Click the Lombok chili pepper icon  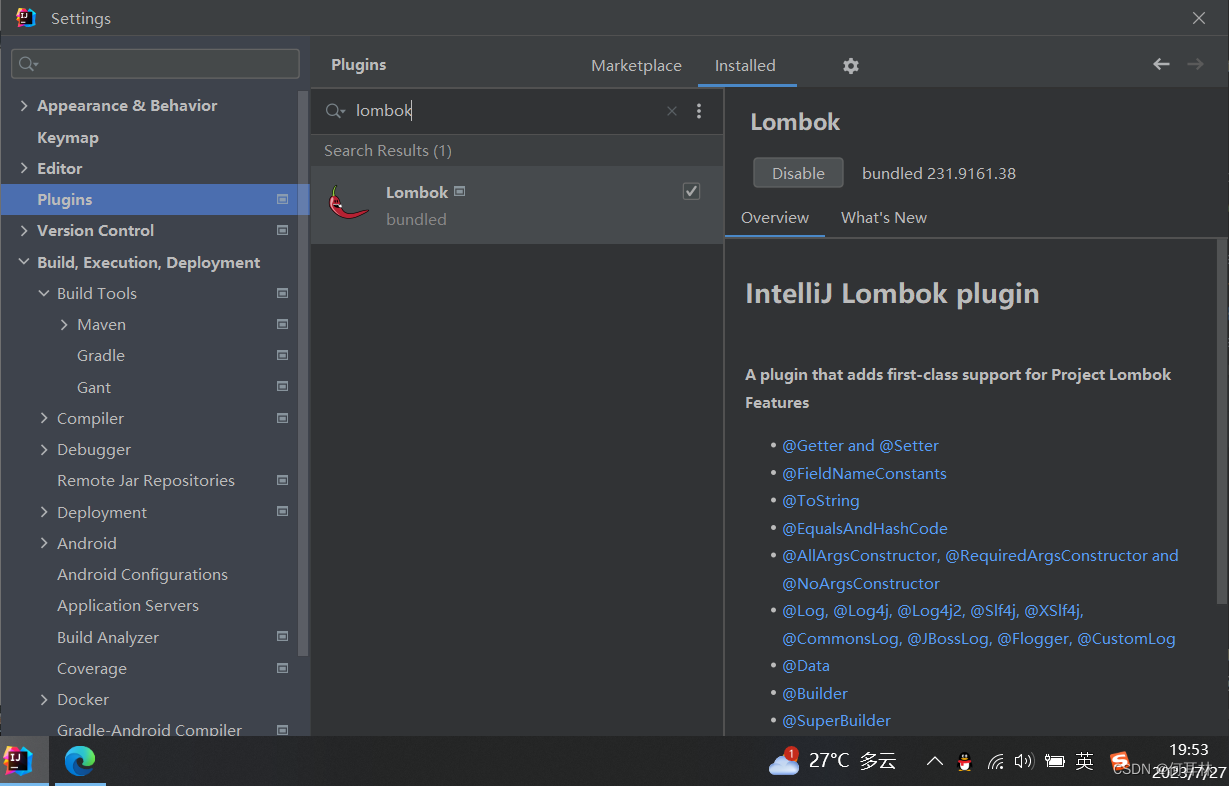349,203
